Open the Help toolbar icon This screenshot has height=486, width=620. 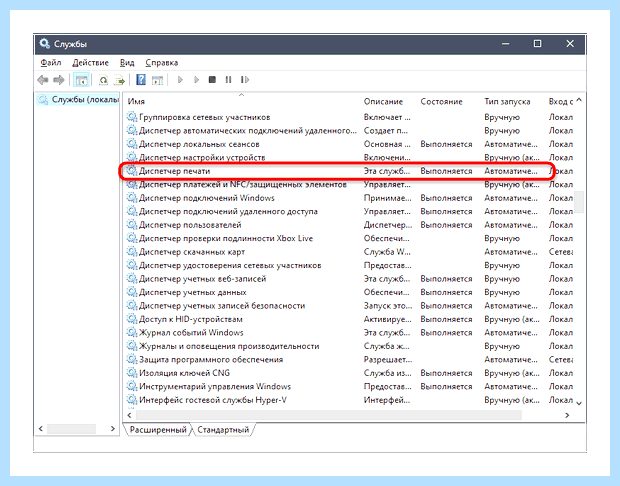141,80
